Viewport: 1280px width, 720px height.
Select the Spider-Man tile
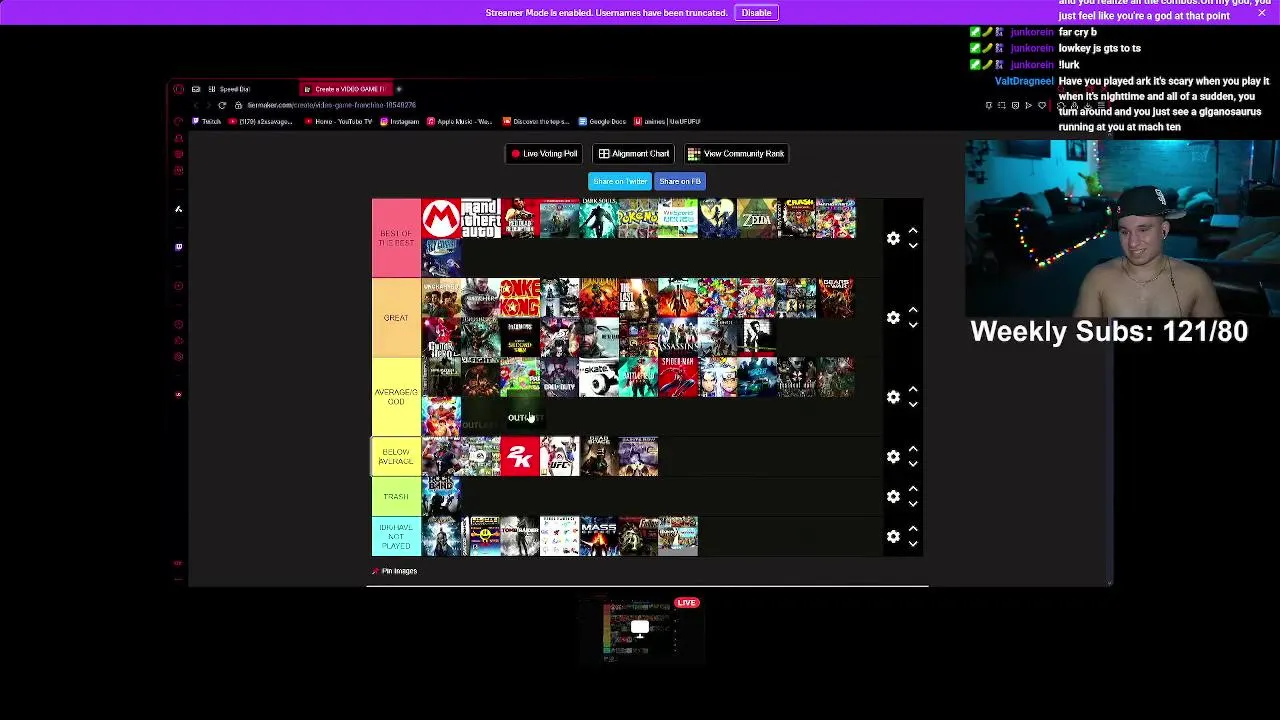(678, 377)
